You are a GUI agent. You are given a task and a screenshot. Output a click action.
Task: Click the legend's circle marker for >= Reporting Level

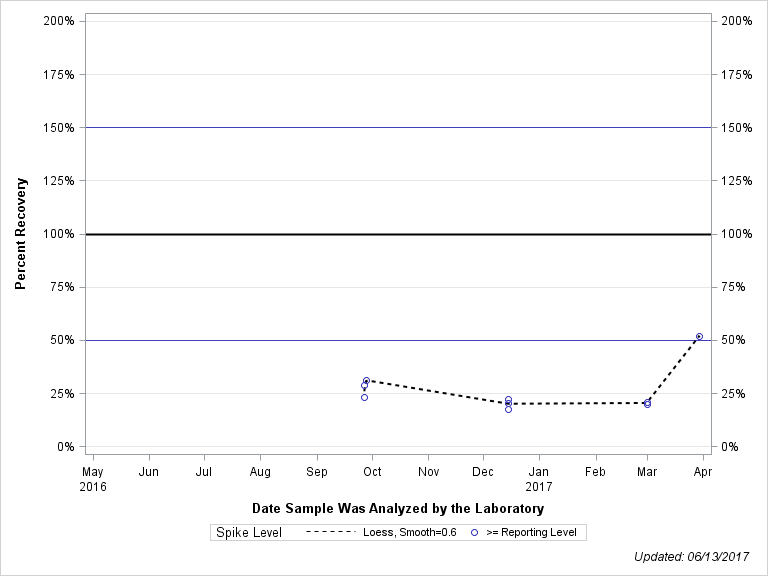click(474, 532)
